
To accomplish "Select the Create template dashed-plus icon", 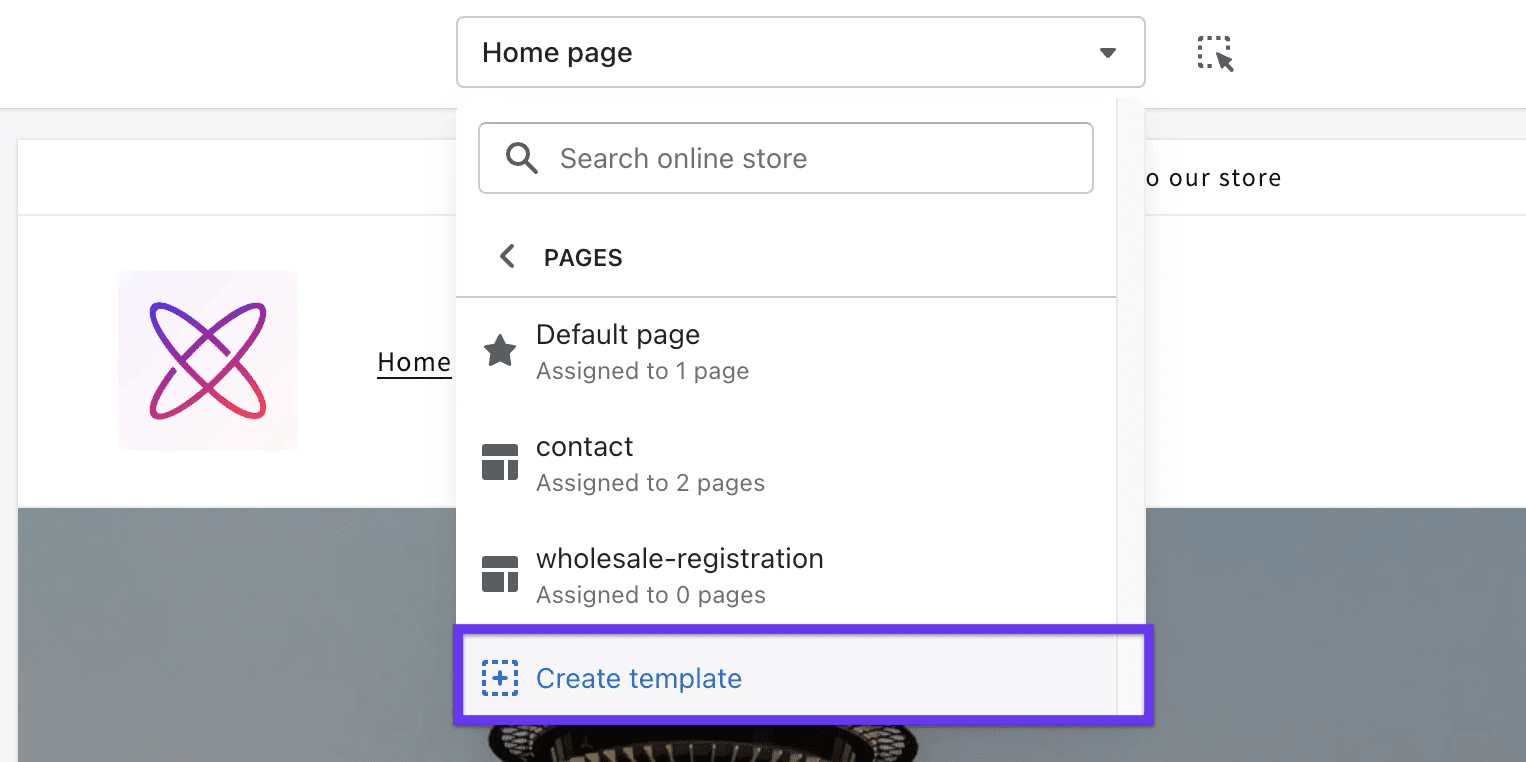I will coord(500,678).
